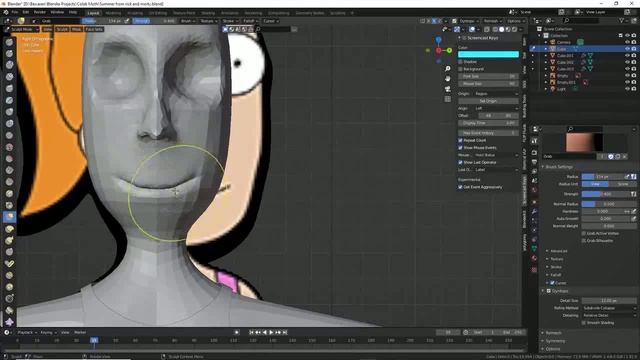Click the Strength slider in properties
640x360 pixels.
tap(605, 194)
